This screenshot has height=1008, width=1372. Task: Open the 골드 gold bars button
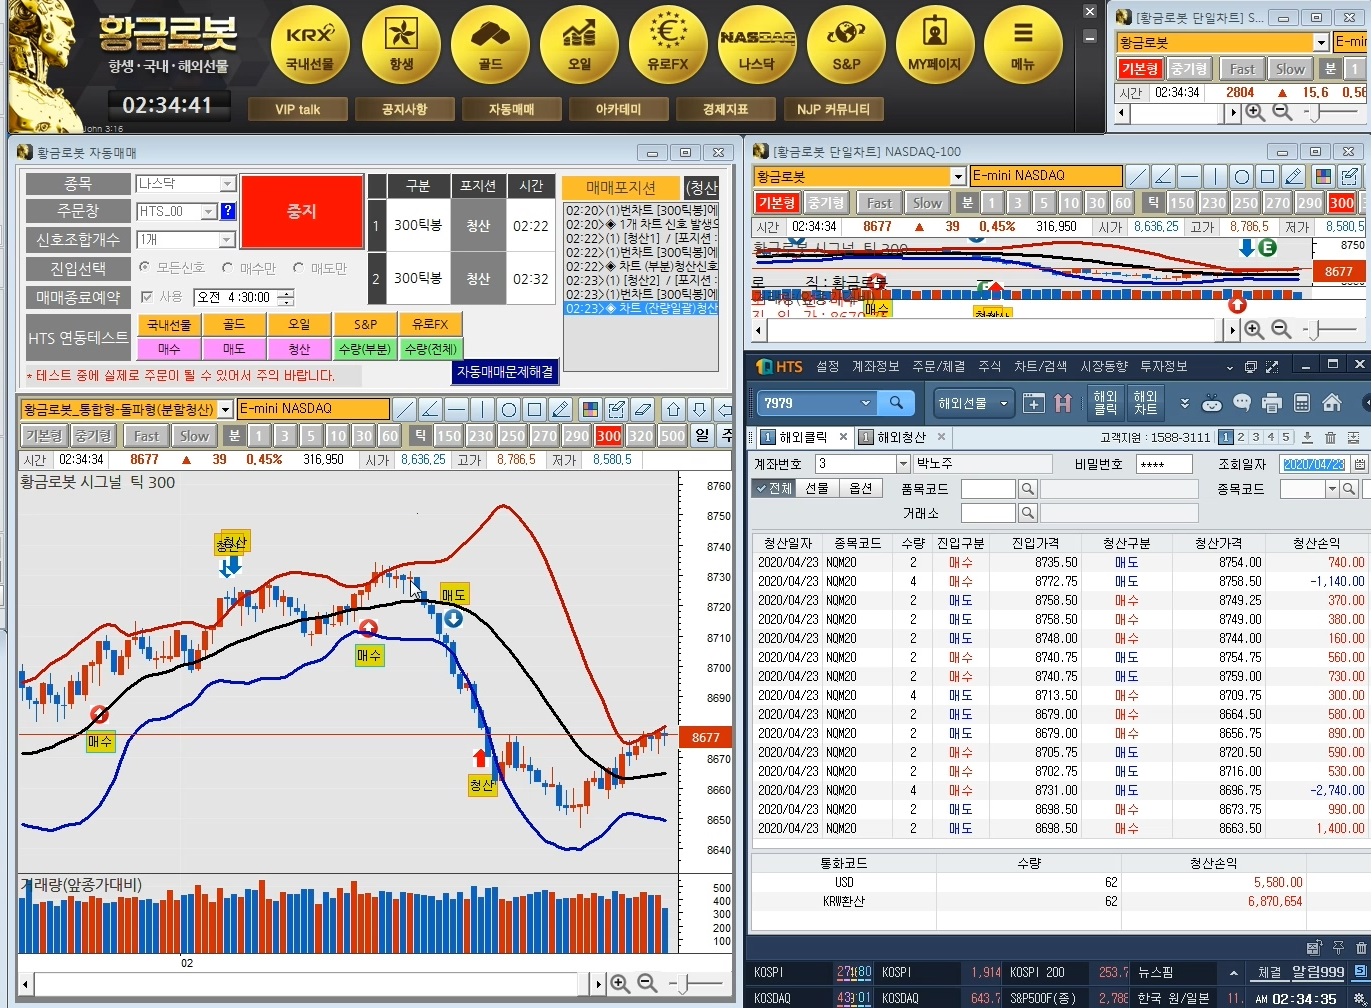pos(490,46)
